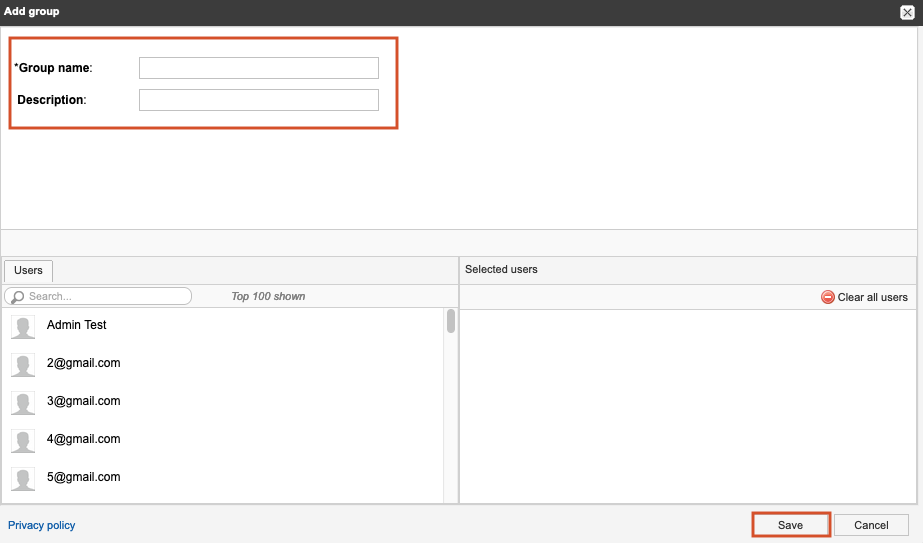Click the magnifier icon in the search box
The height and width of the screenshot is (543, 923).
[17, 297]
